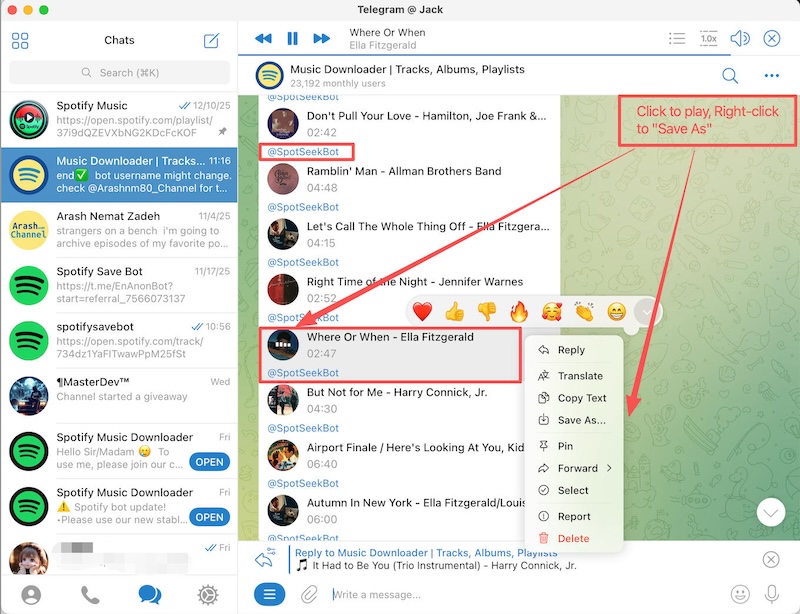Toggle the 1.0x playback speed control
This screenshot has height=614, width=800.
[x=706, y=38]
